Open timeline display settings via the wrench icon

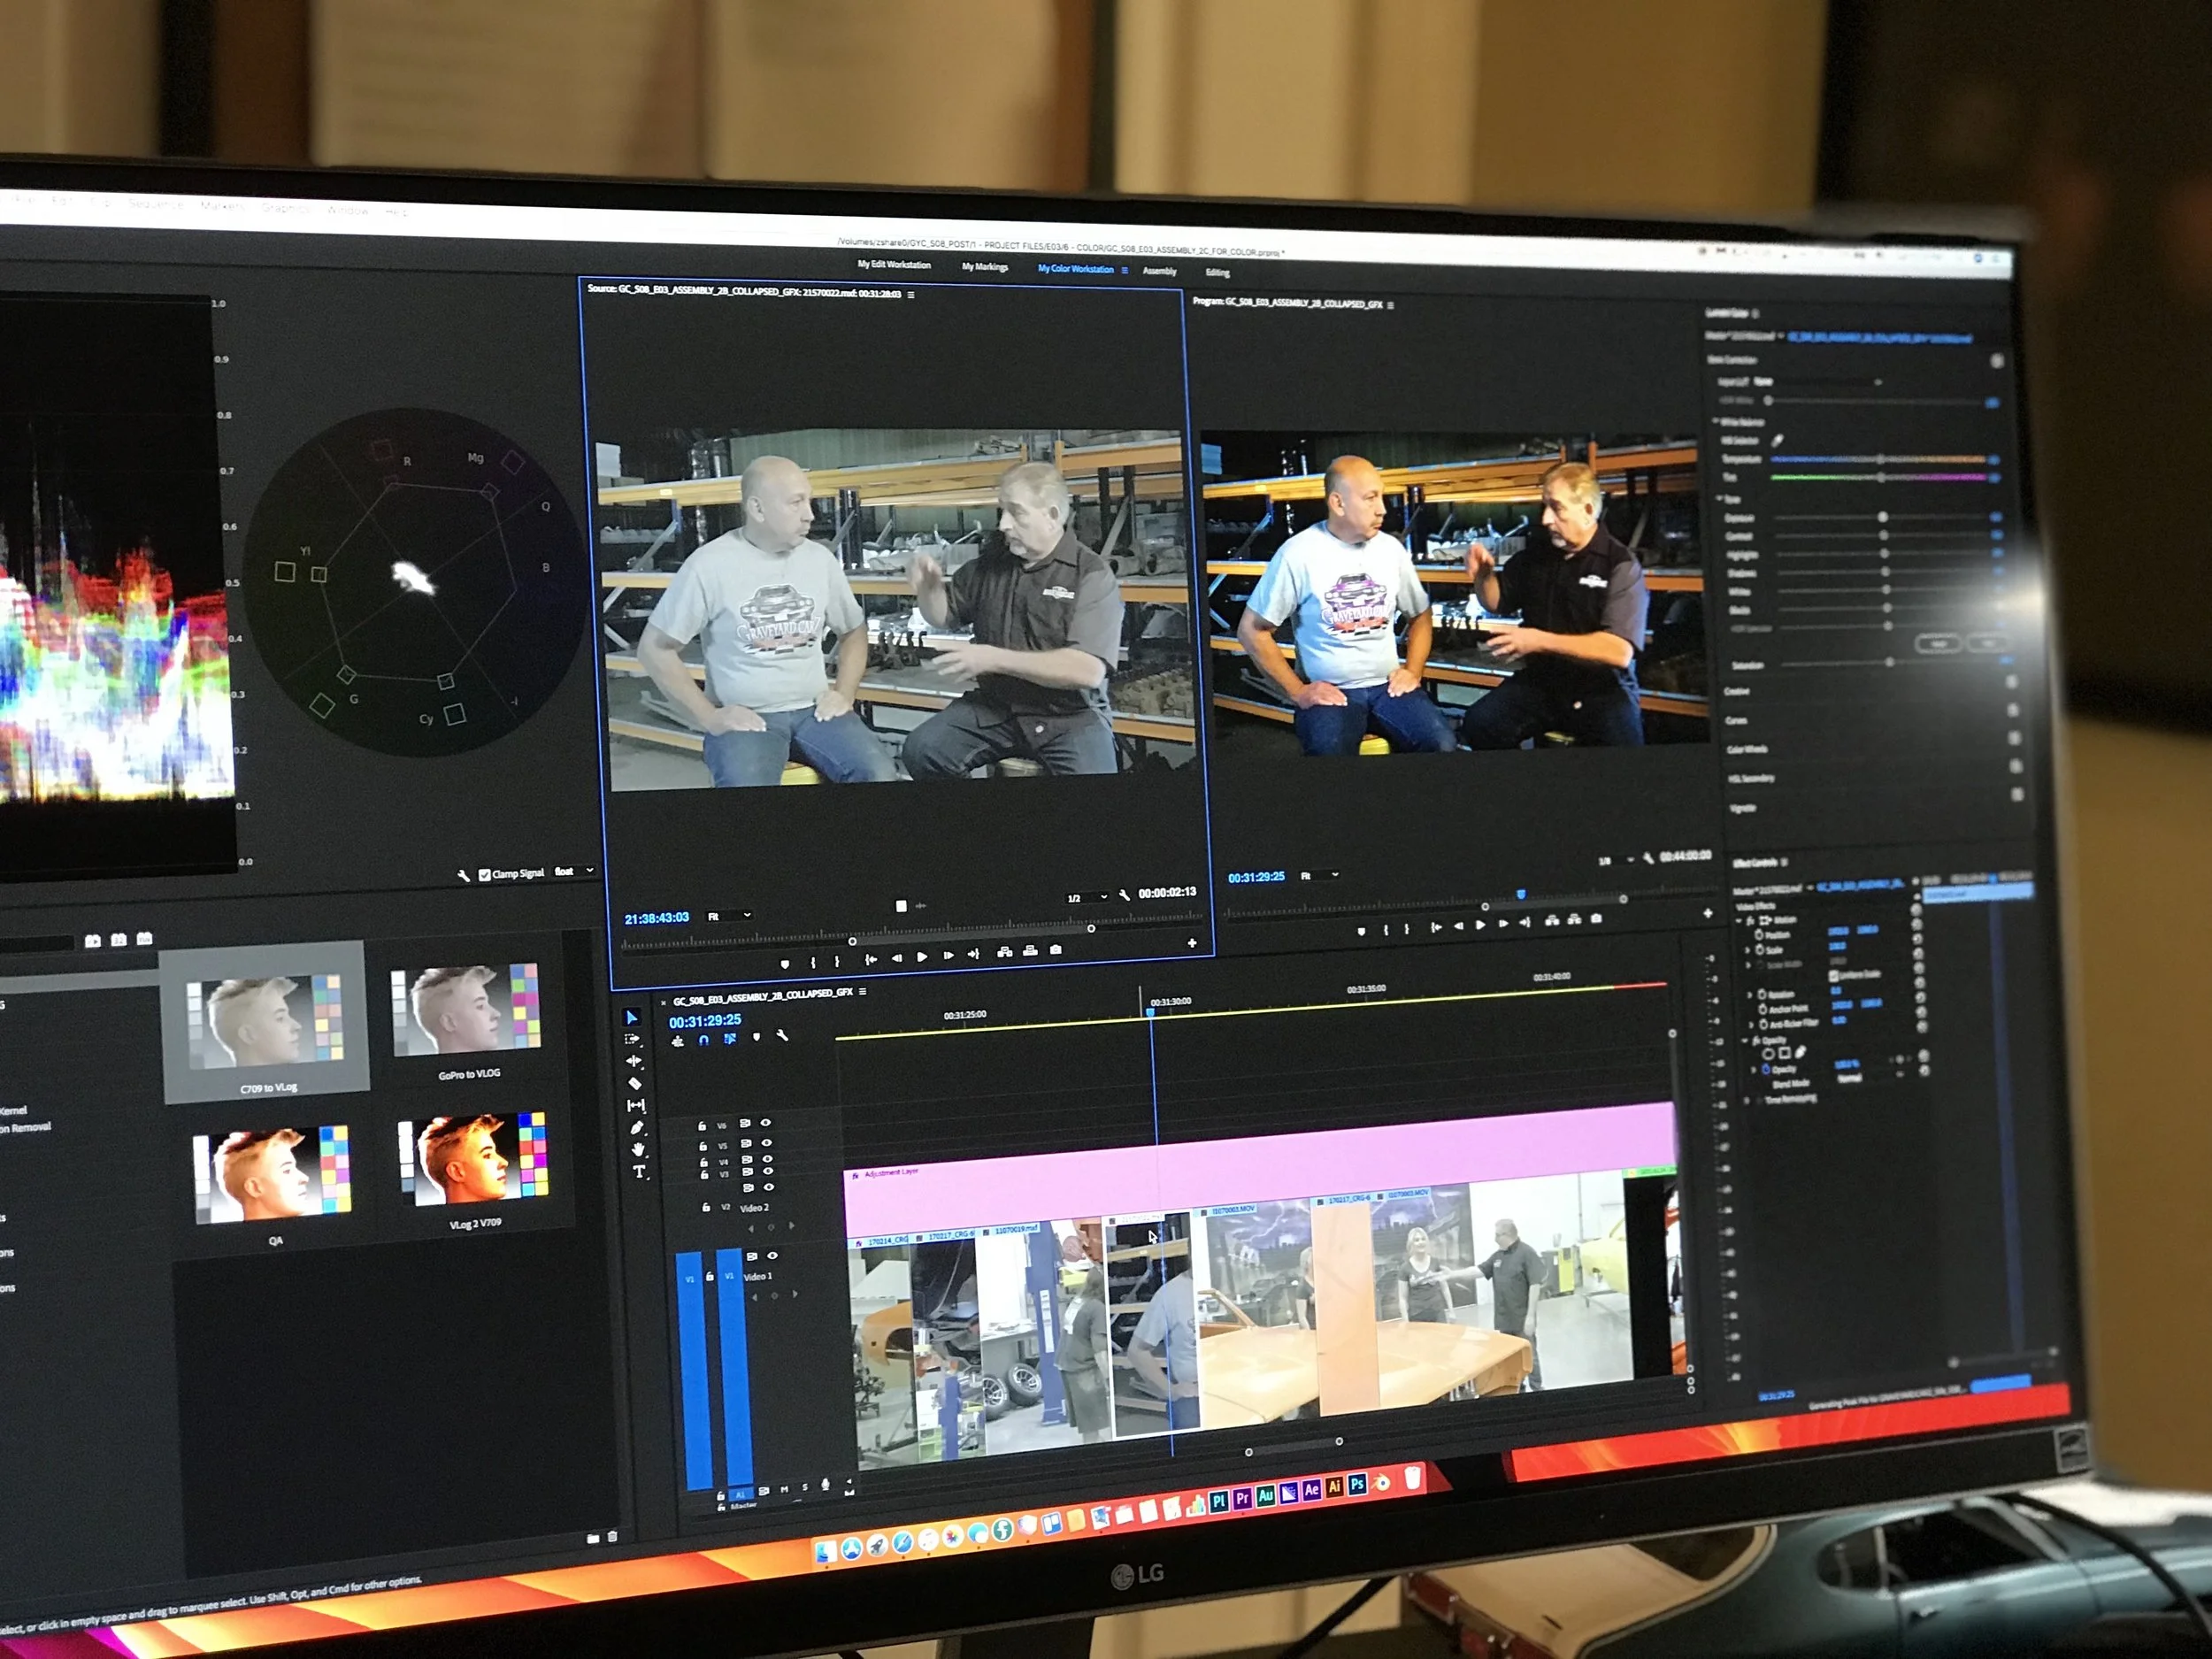(x=782, y=1035)
